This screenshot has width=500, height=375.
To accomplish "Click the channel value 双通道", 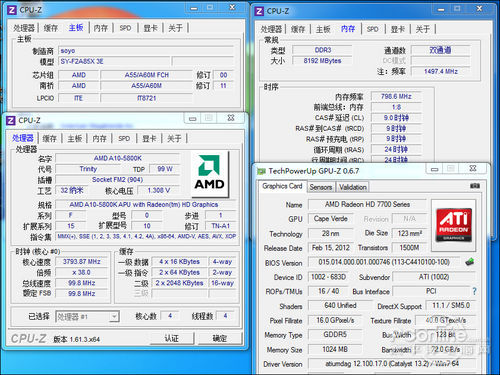I will pos(440,50).
